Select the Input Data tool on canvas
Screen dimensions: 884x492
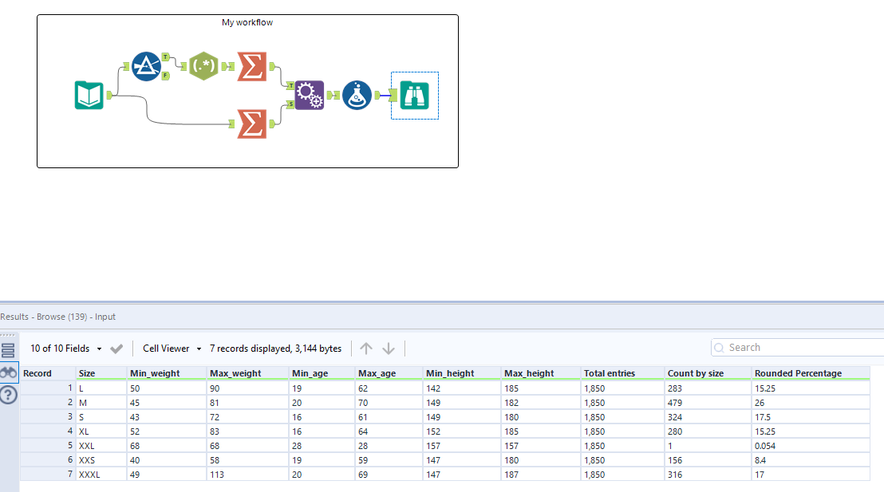[x=89, y=95]
